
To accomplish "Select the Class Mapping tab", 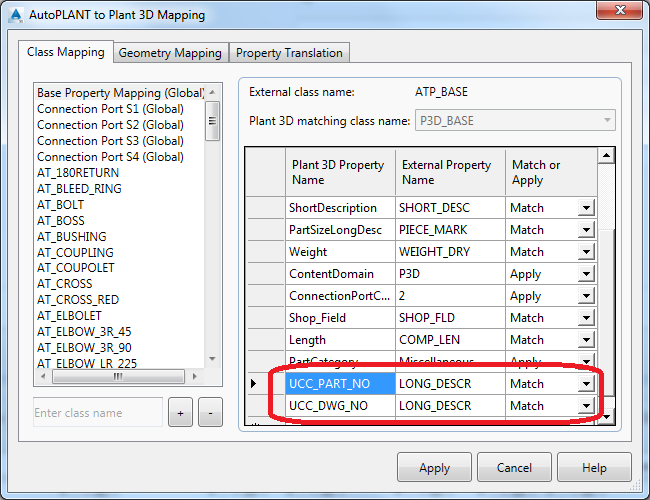I will (x=65, y=52).
